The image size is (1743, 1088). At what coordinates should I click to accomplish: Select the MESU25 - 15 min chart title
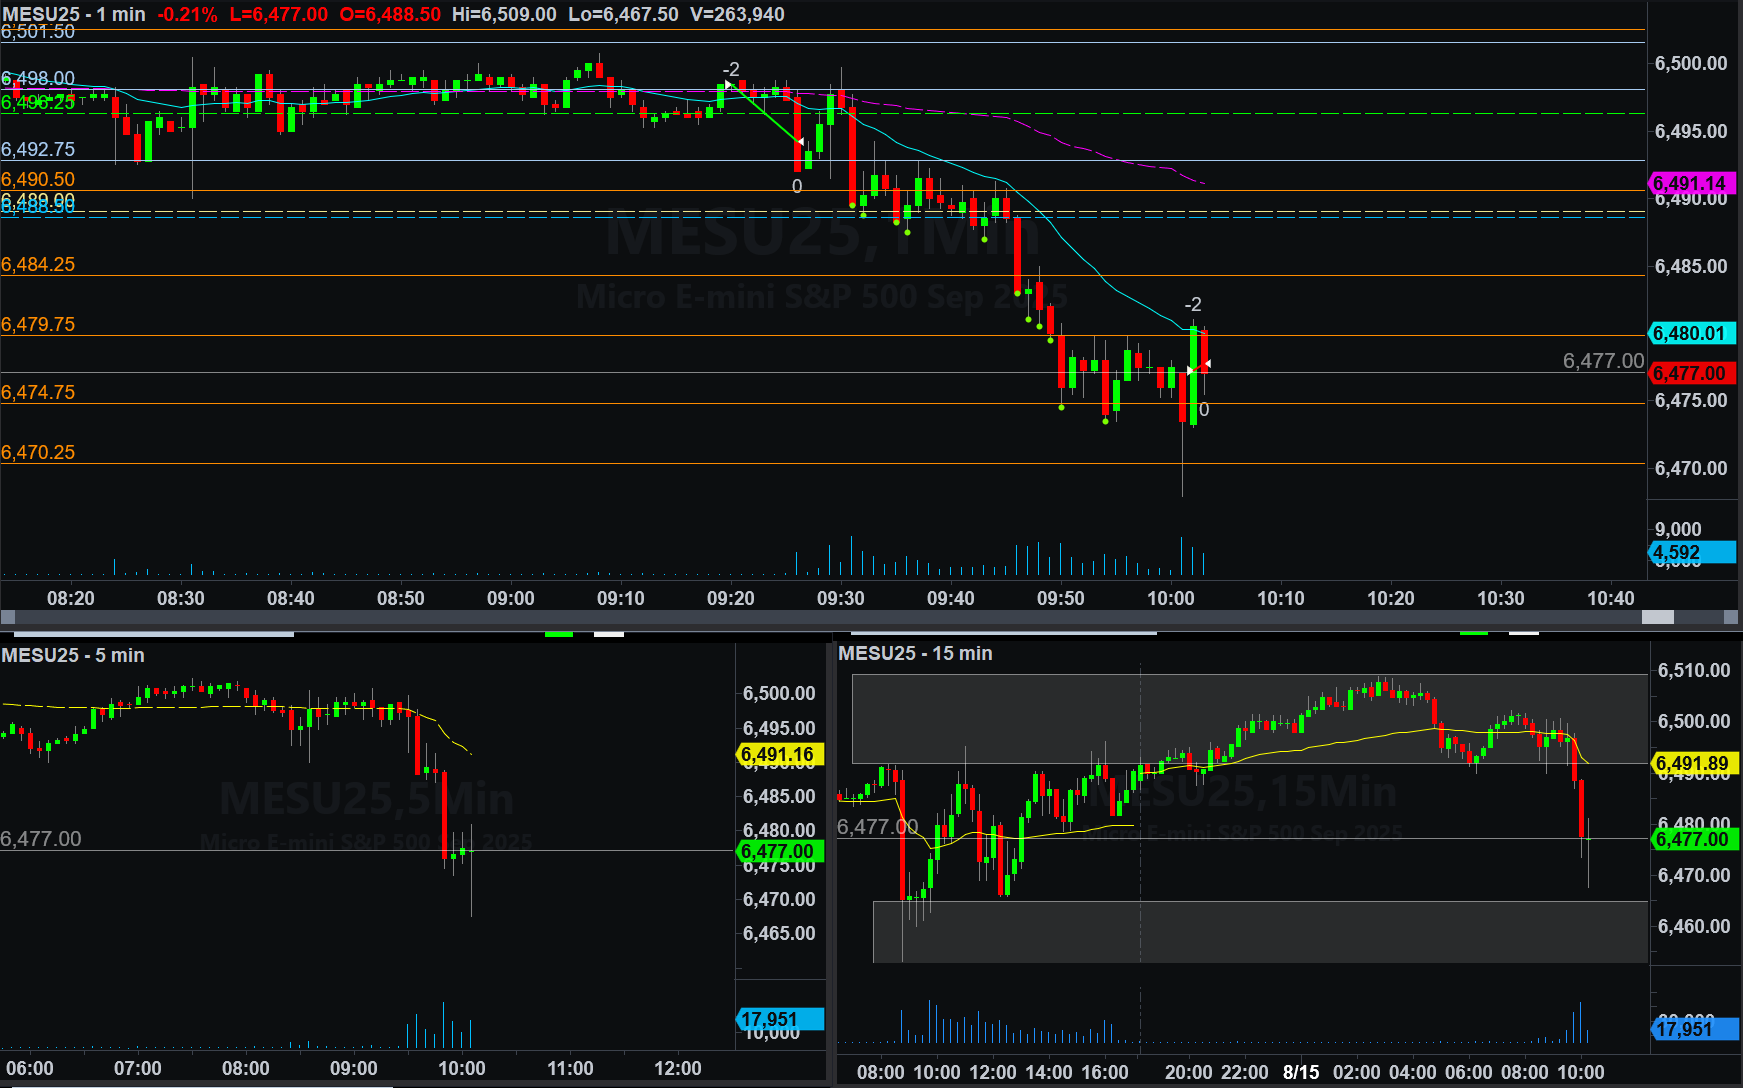(915, 653)
